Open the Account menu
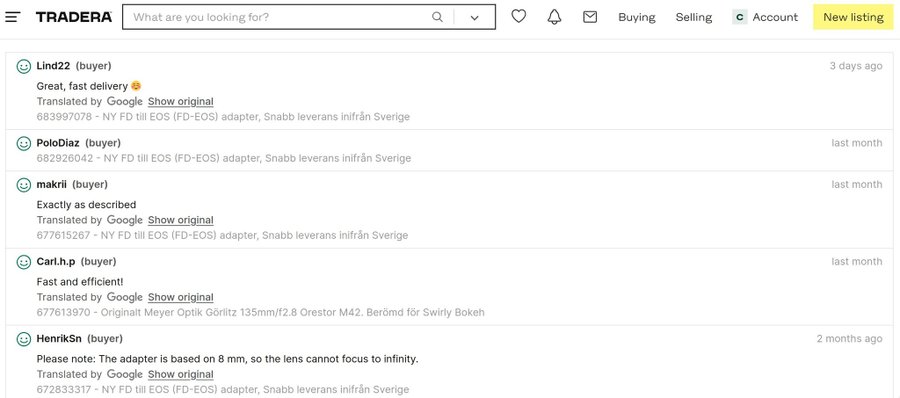The image size is (900, 398). tap(765, 17)
